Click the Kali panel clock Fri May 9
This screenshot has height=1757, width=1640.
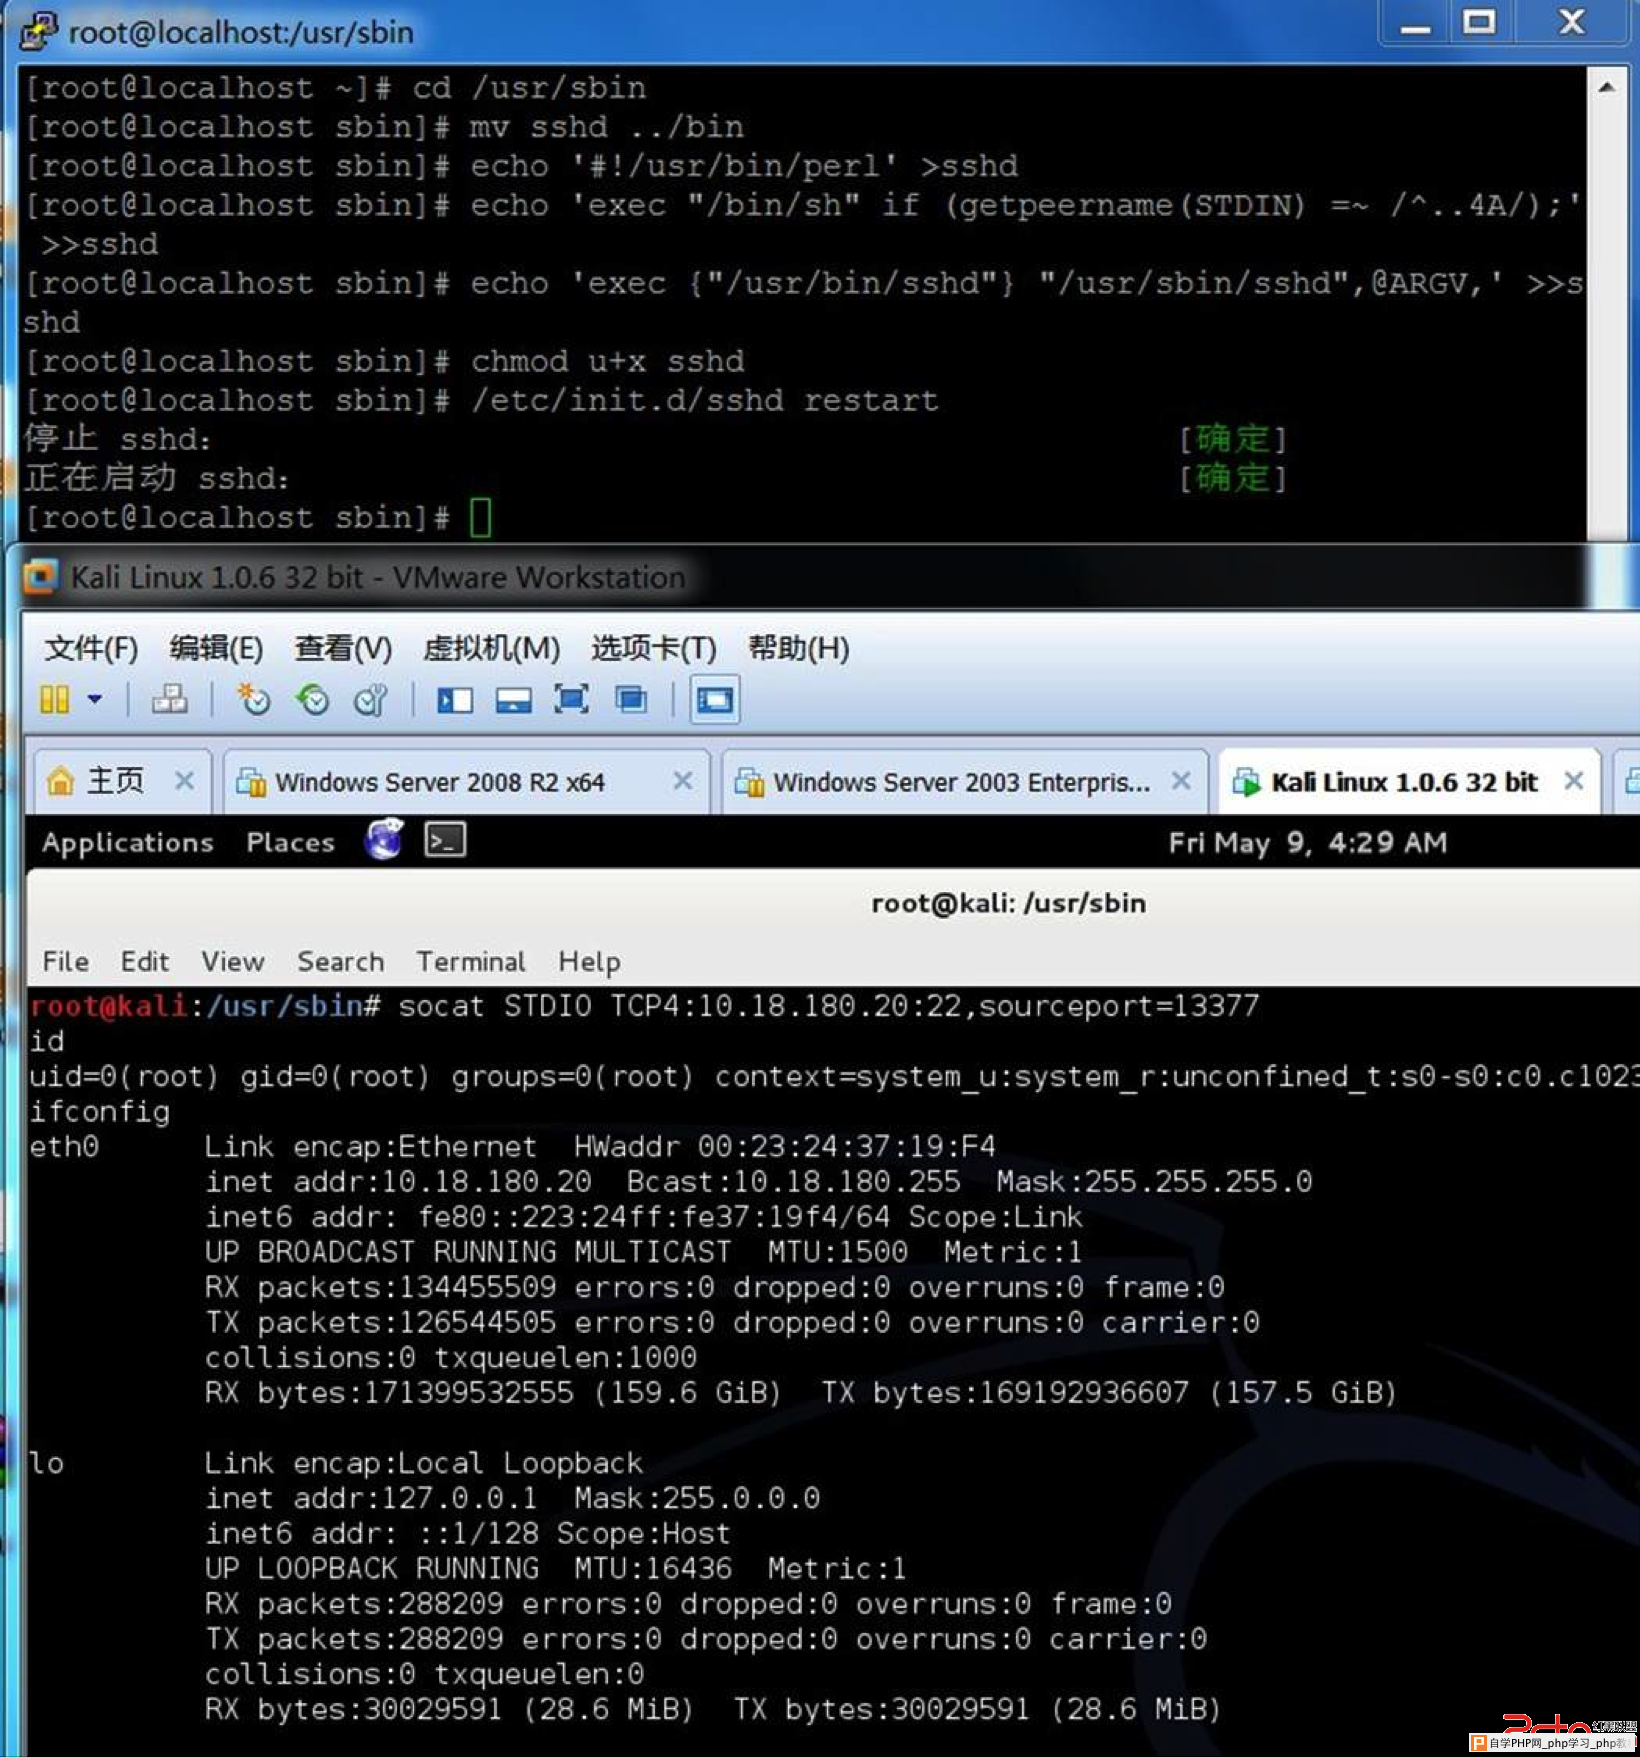(1307, 843)
